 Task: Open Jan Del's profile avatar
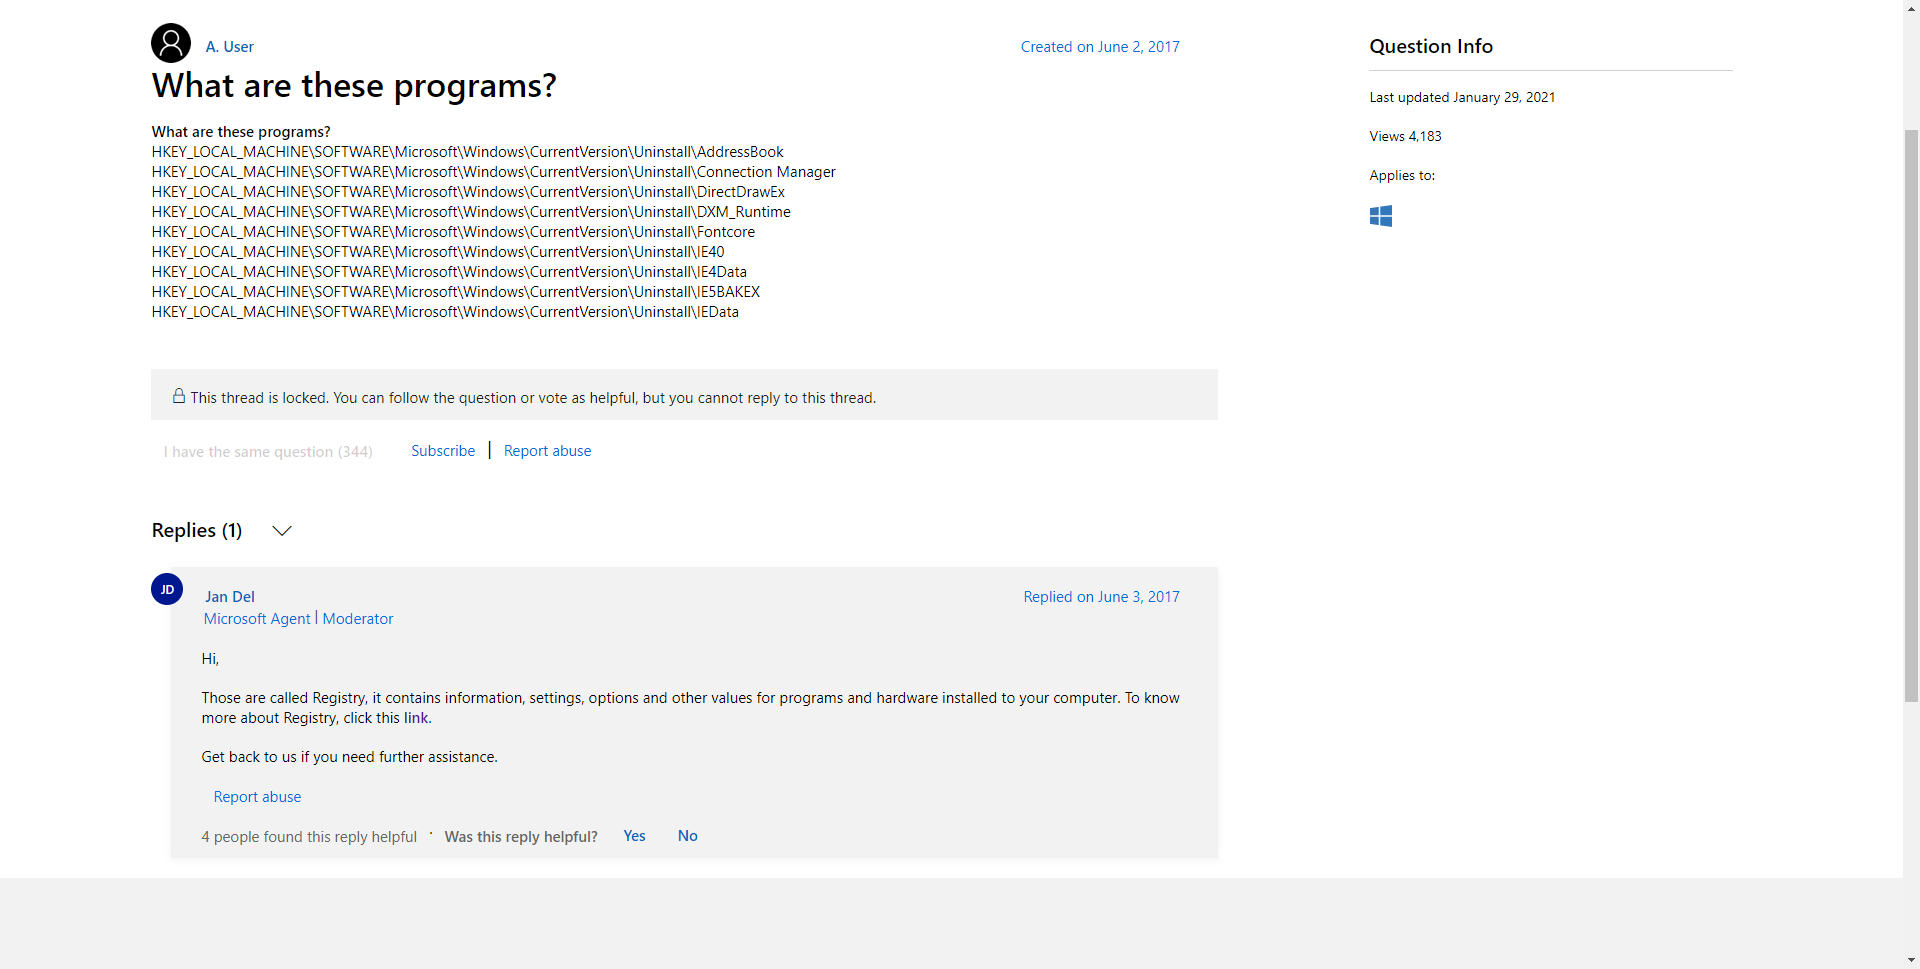click(166, 589)
